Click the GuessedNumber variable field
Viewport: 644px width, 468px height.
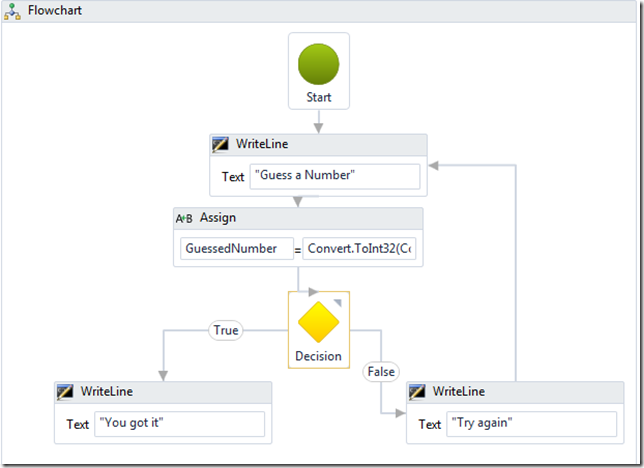[x=237, y=248]
